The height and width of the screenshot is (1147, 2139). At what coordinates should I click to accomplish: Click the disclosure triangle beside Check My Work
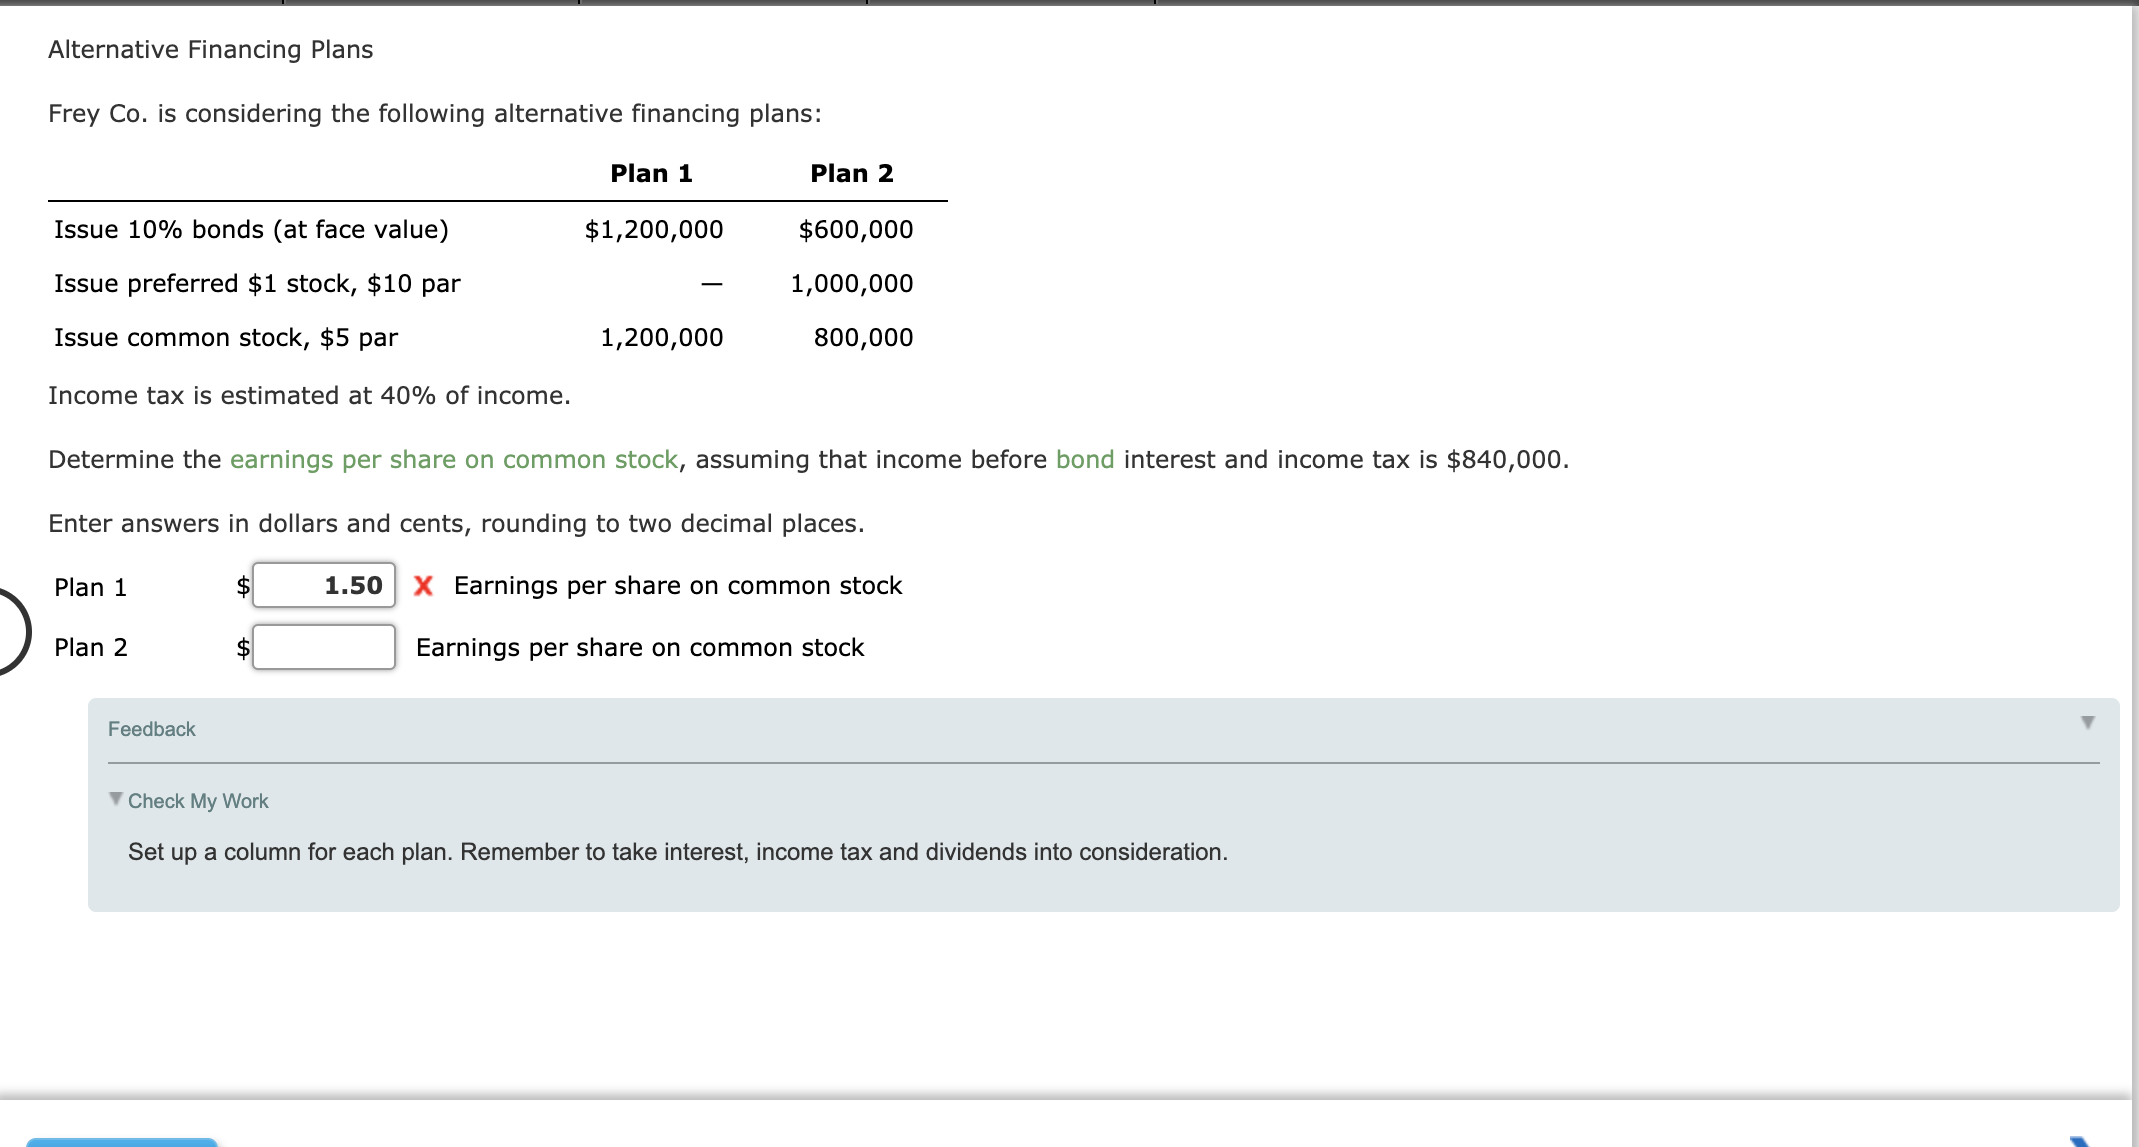114,798
